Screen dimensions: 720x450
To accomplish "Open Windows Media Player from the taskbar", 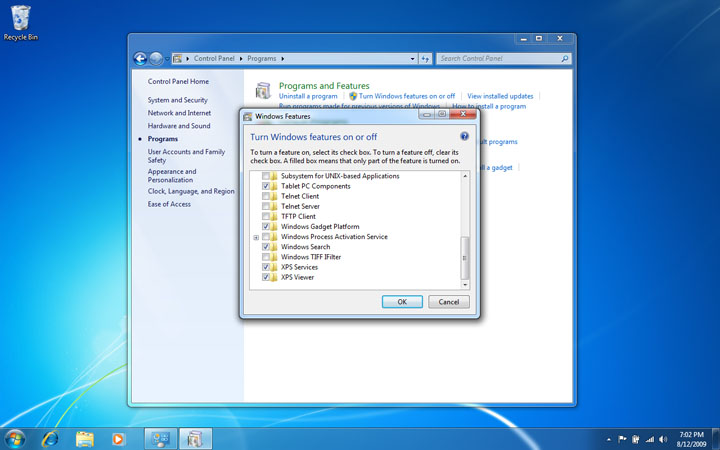I will tap(118, 438).
